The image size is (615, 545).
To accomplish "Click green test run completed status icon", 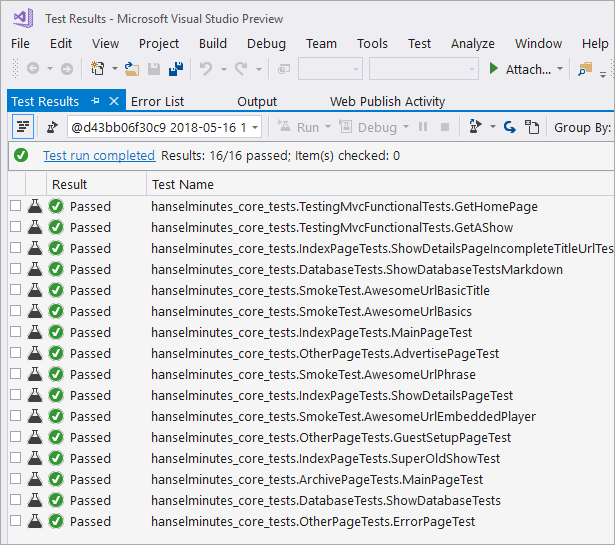I will [x=21, y=155].
